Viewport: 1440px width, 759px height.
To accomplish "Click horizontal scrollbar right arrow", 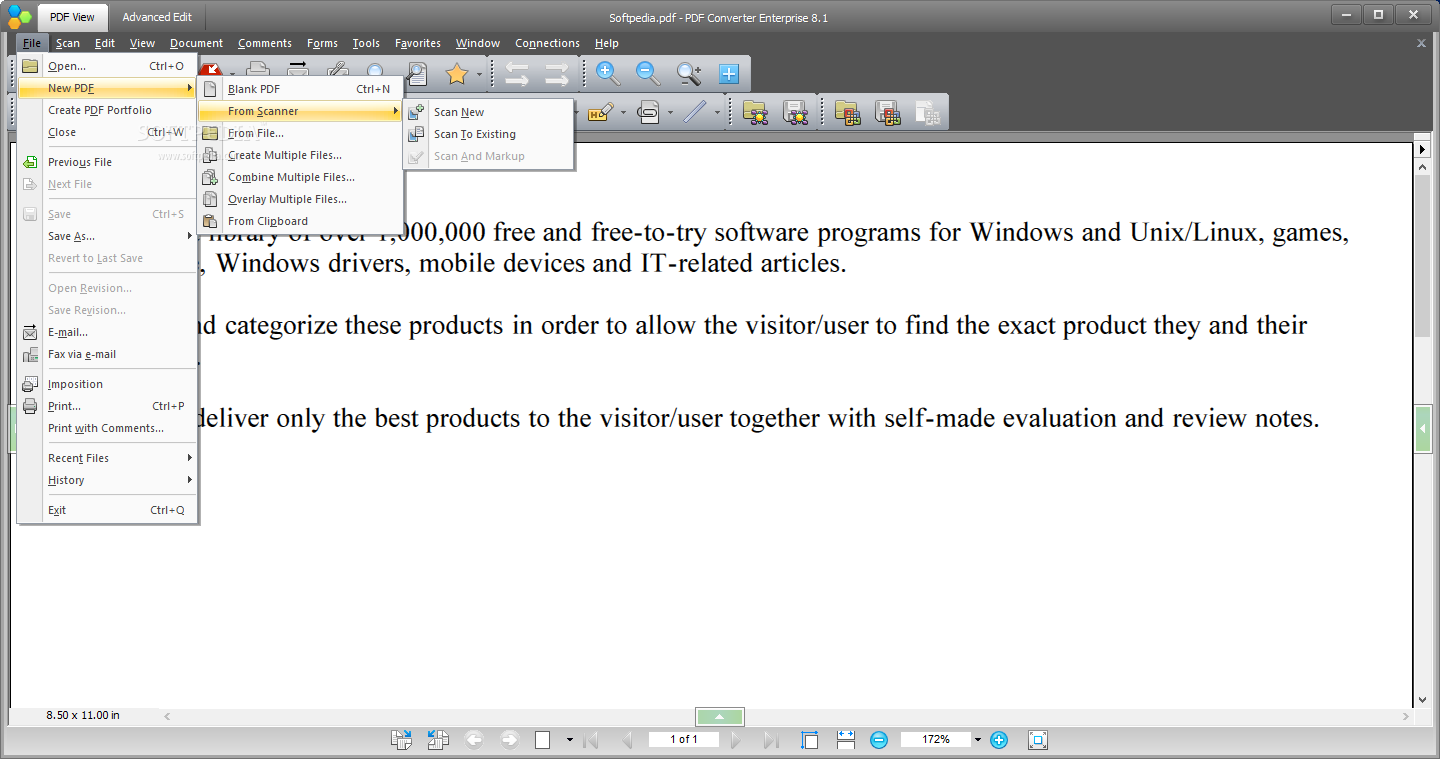I will (1406, 716).
